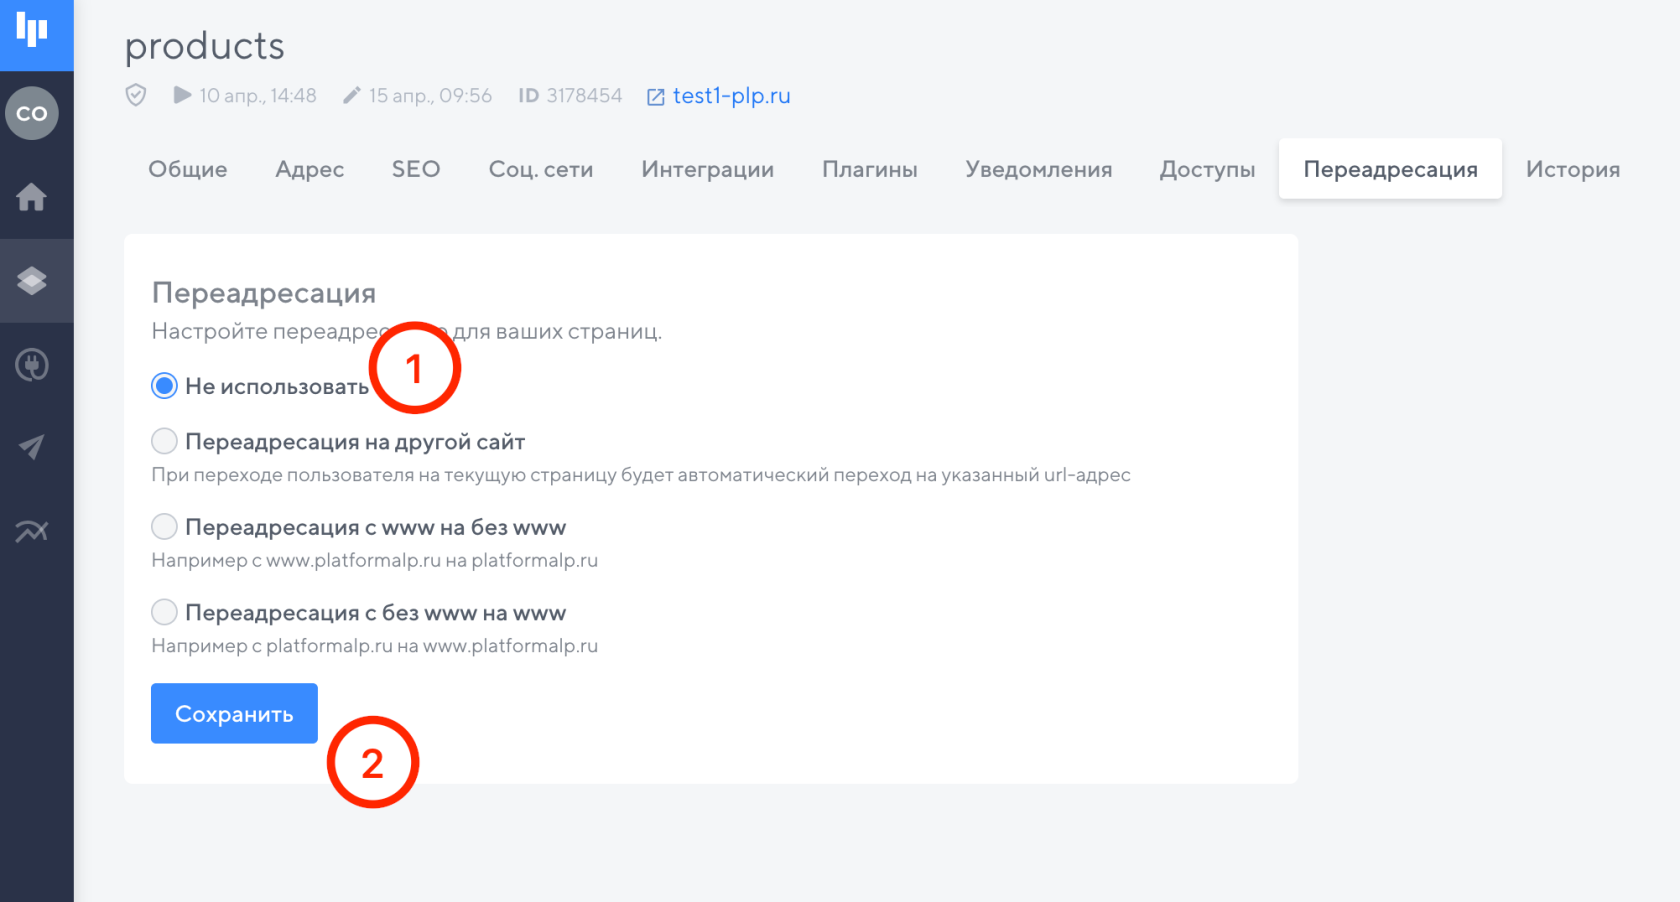Select "Переадресация на другой сайт" radio option
This screenshot has width=1680, height=902.
pyautogui.click(x=164, y=441)
